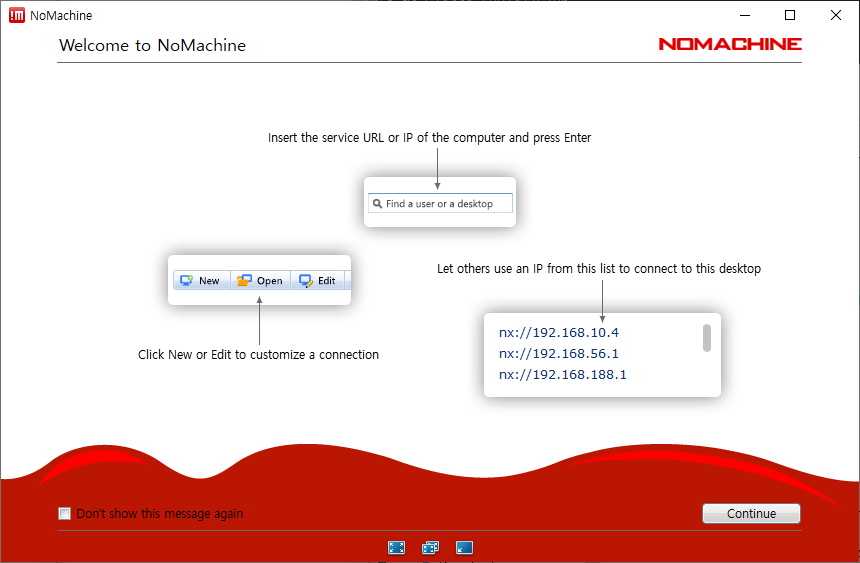Click "Click New or Edit to customize a connection" text
Image resolution: width=860 pixels, height=563 pixels.
(x=258, y=354)
